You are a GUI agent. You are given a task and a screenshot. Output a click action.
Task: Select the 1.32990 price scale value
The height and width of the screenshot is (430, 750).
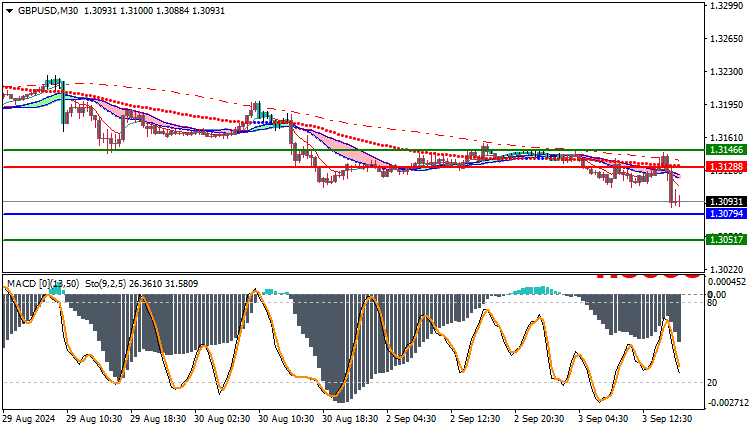(x=727, y=6)
